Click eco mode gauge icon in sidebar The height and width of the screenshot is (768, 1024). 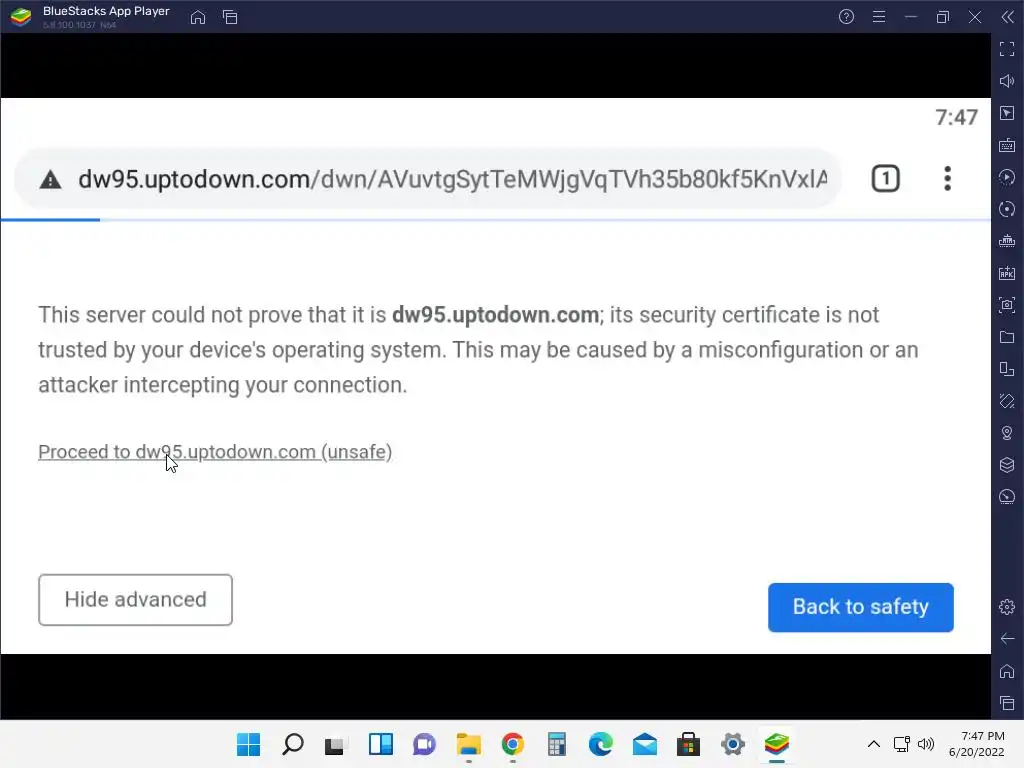click(x=1007, y=497)
